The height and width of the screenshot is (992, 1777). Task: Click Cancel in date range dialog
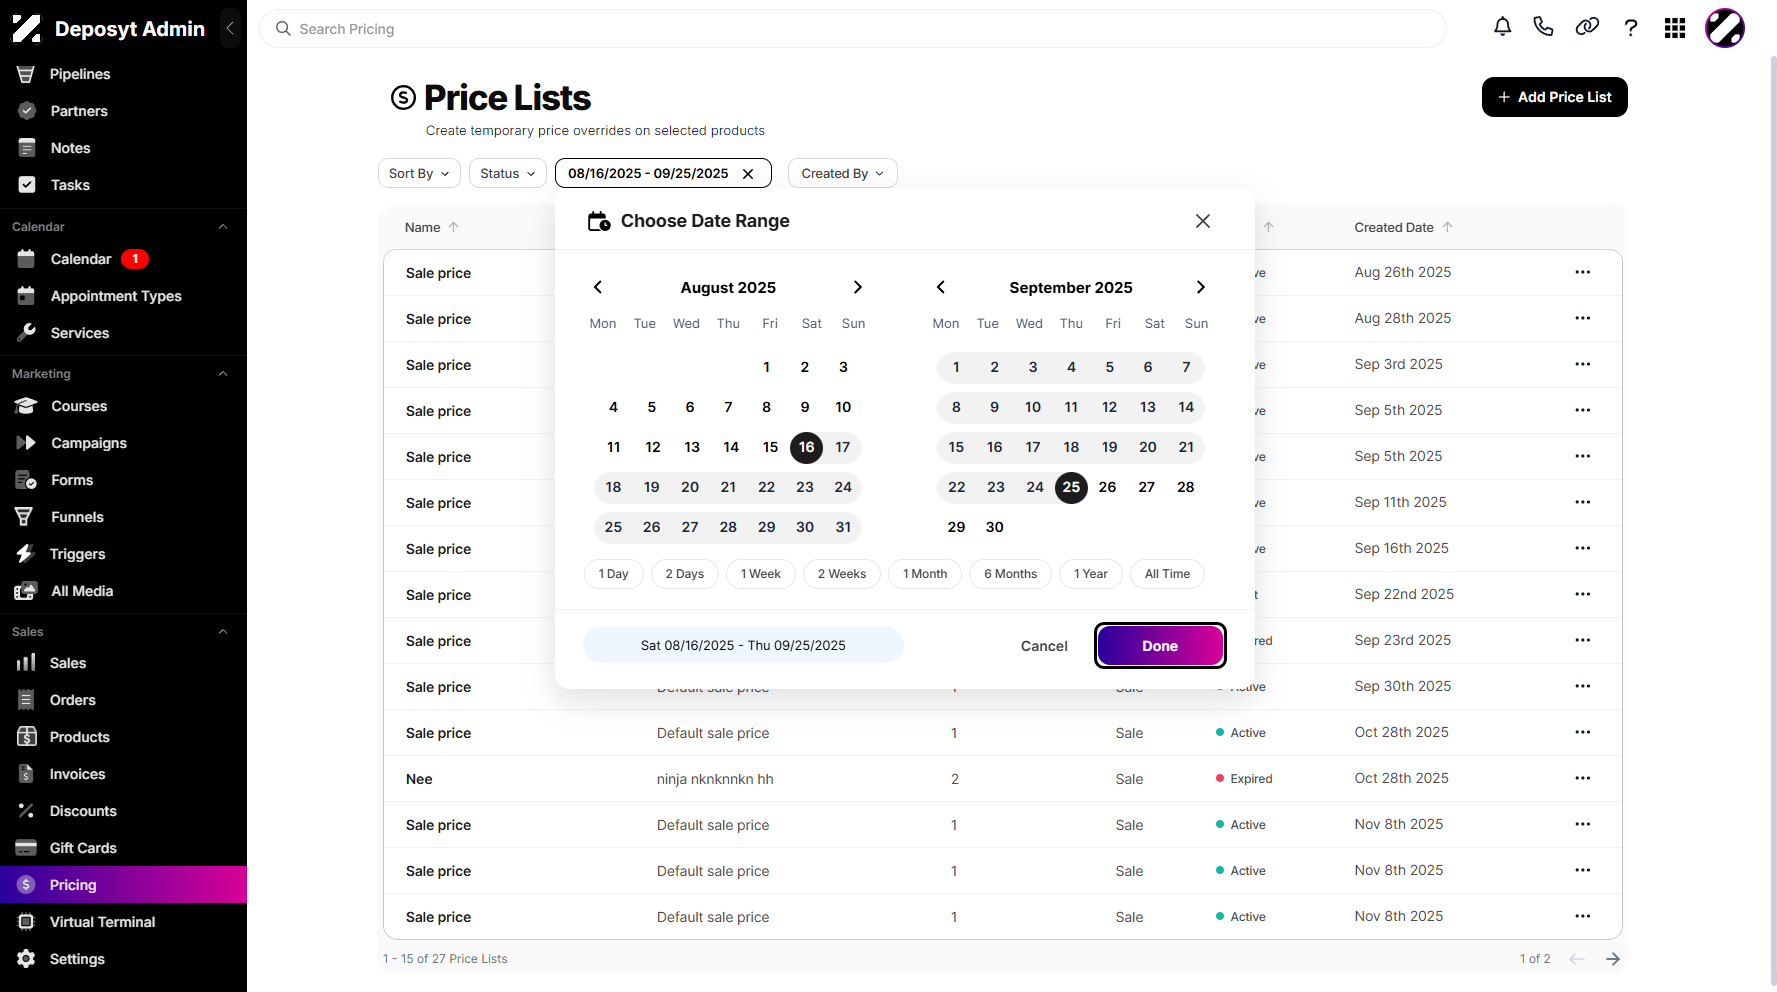point(1044,646)
